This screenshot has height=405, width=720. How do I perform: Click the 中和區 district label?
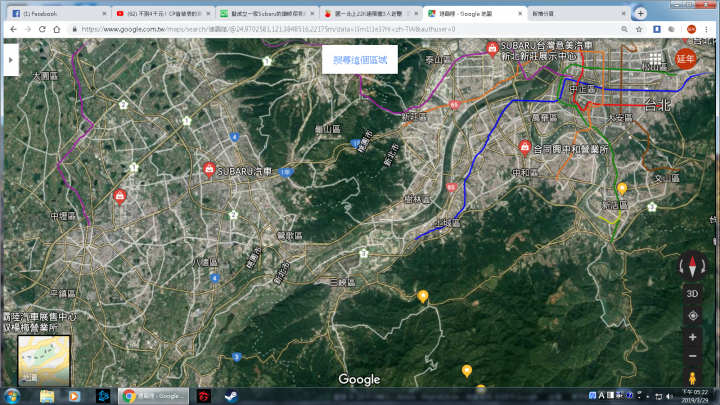(x=525, y=173)
